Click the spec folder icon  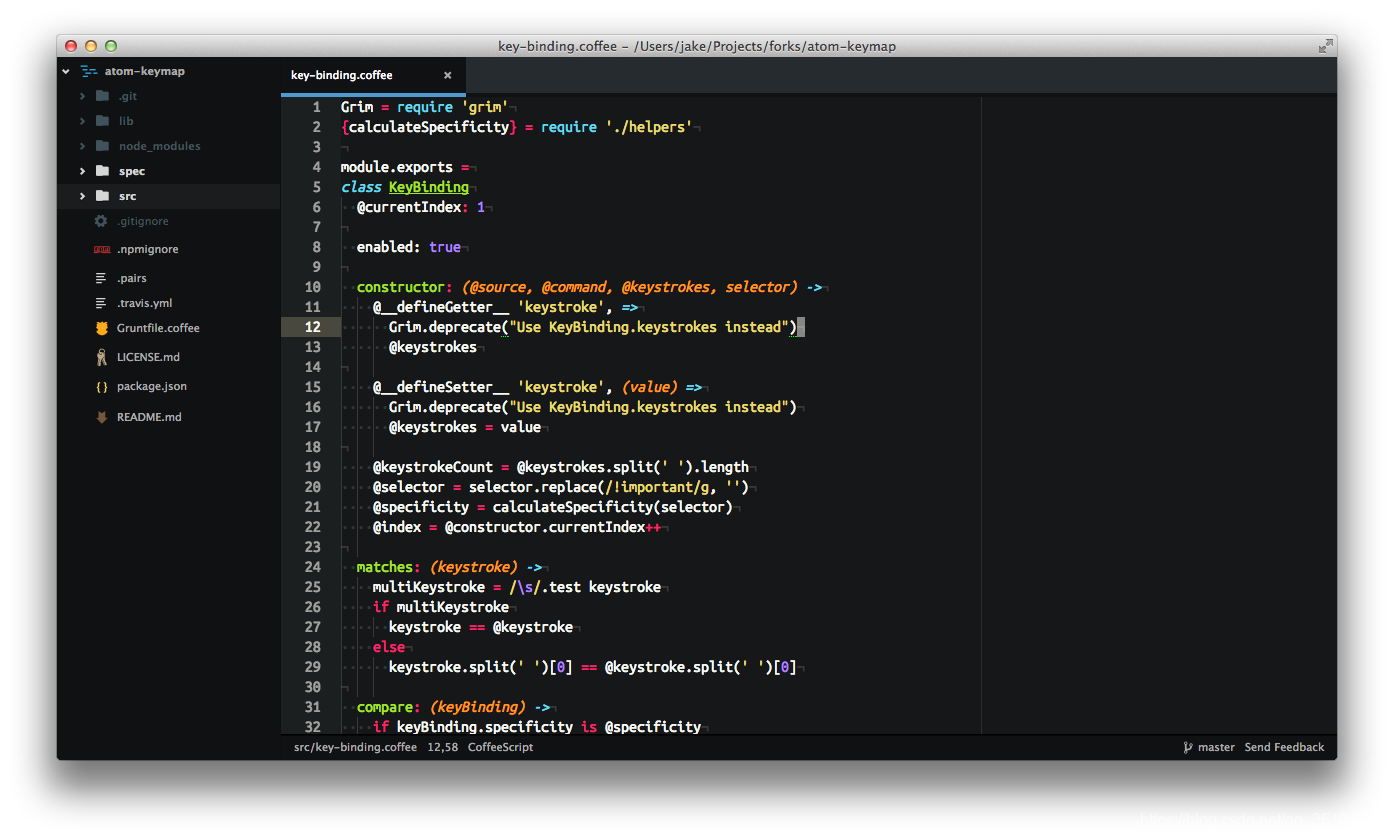click(102, 171)
